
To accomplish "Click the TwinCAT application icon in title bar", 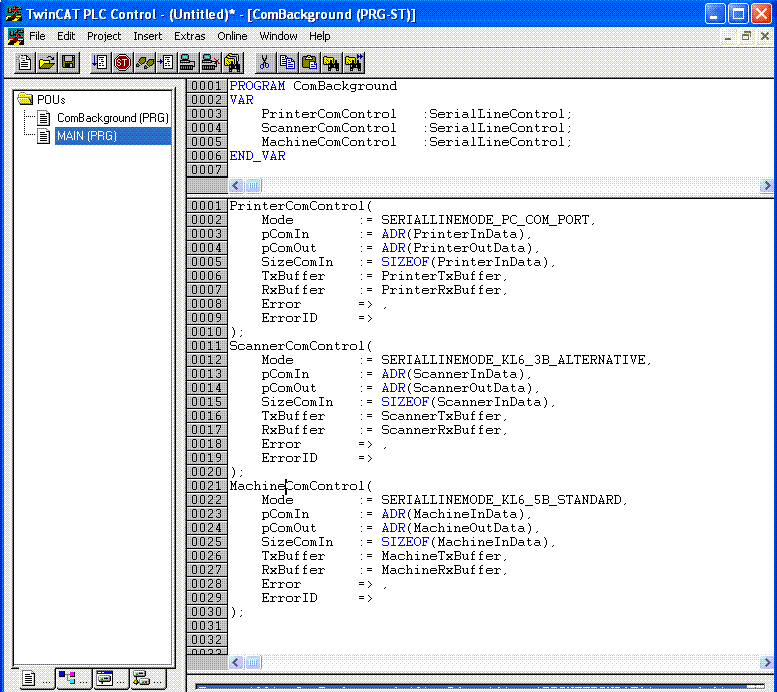I will [13, 13].
